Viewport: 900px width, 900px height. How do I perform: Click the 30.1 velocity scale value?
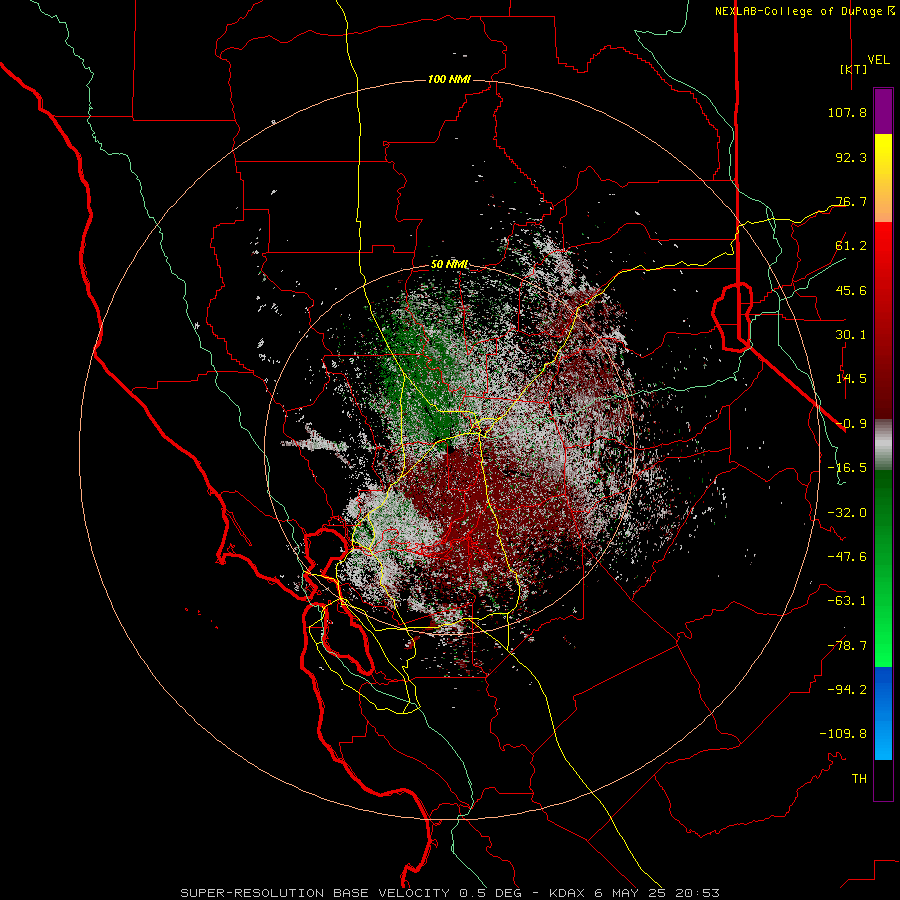(x=851, y=335)
